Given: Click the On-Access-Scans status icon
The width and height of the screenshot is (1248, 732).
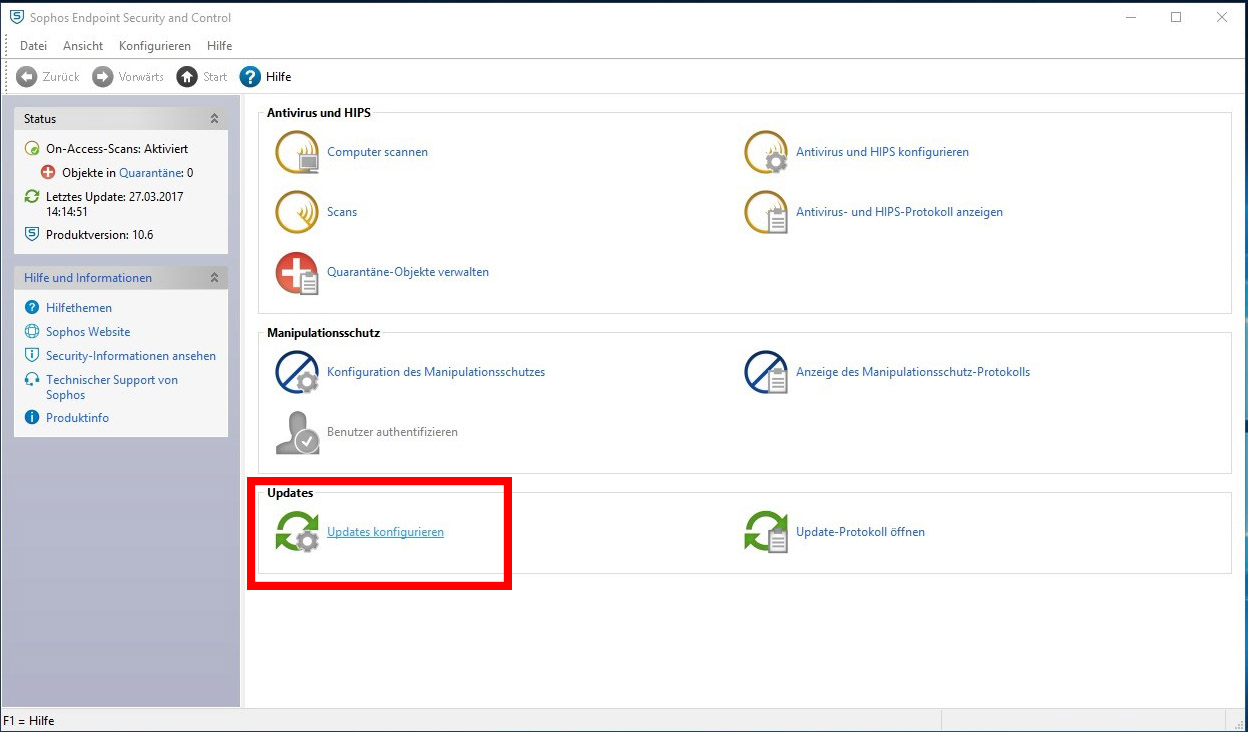Looking at the screenshot, I should (x=32, y=149).
